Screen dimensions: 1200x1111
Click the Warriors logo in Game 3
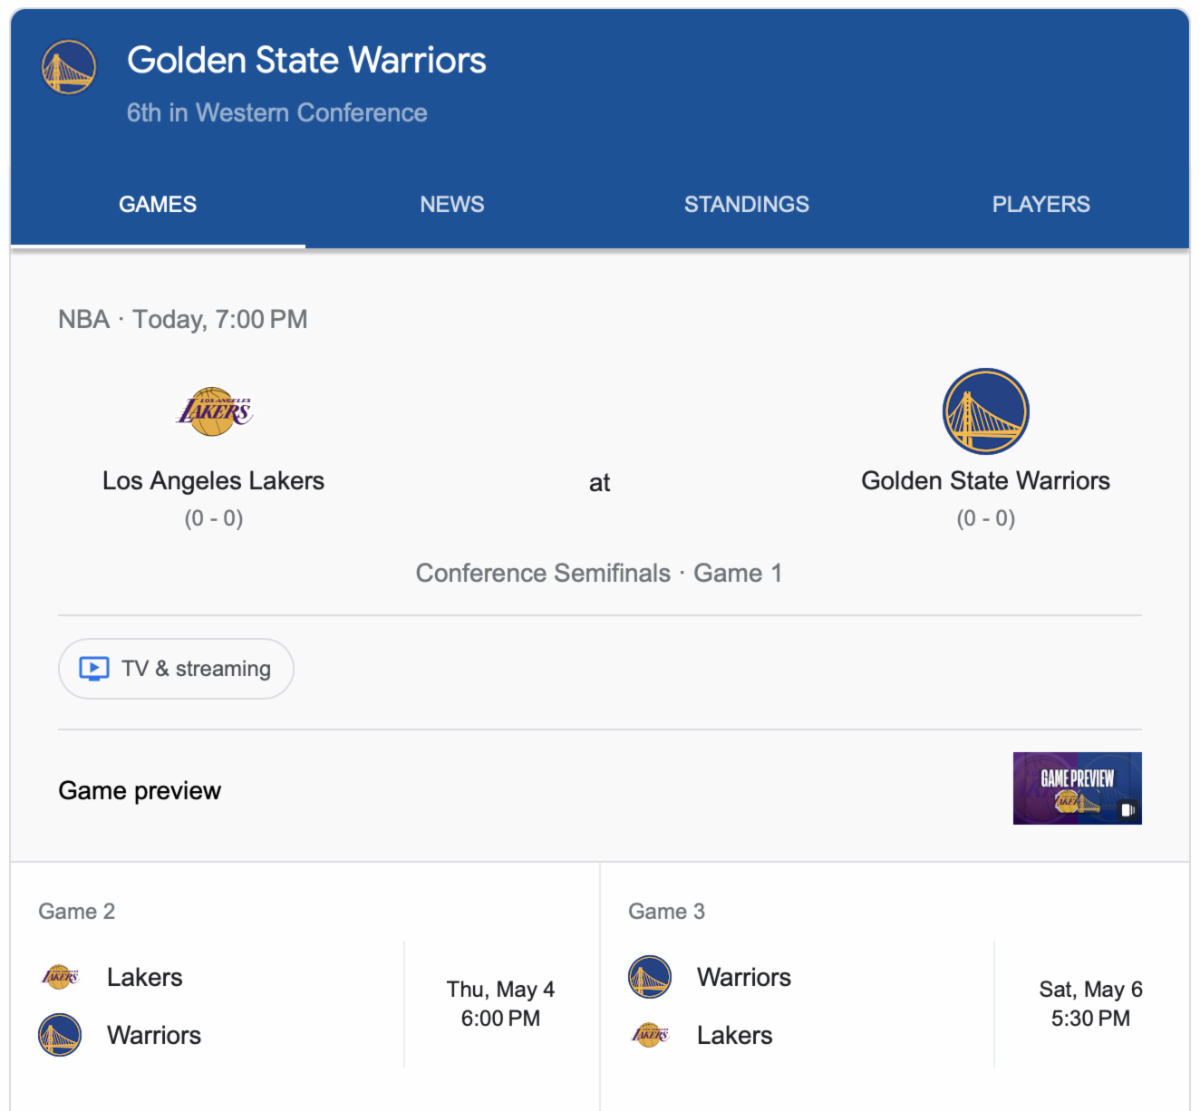650,977
